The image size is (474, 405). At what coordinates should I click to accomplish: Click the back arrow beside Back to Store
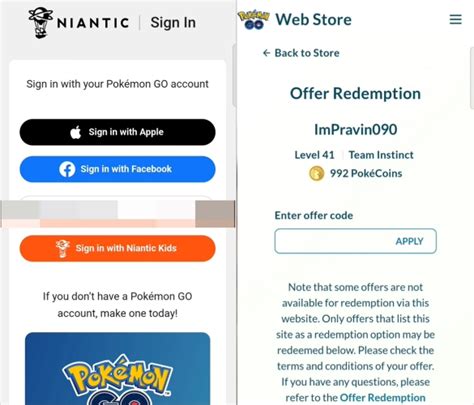coord(266,53)
